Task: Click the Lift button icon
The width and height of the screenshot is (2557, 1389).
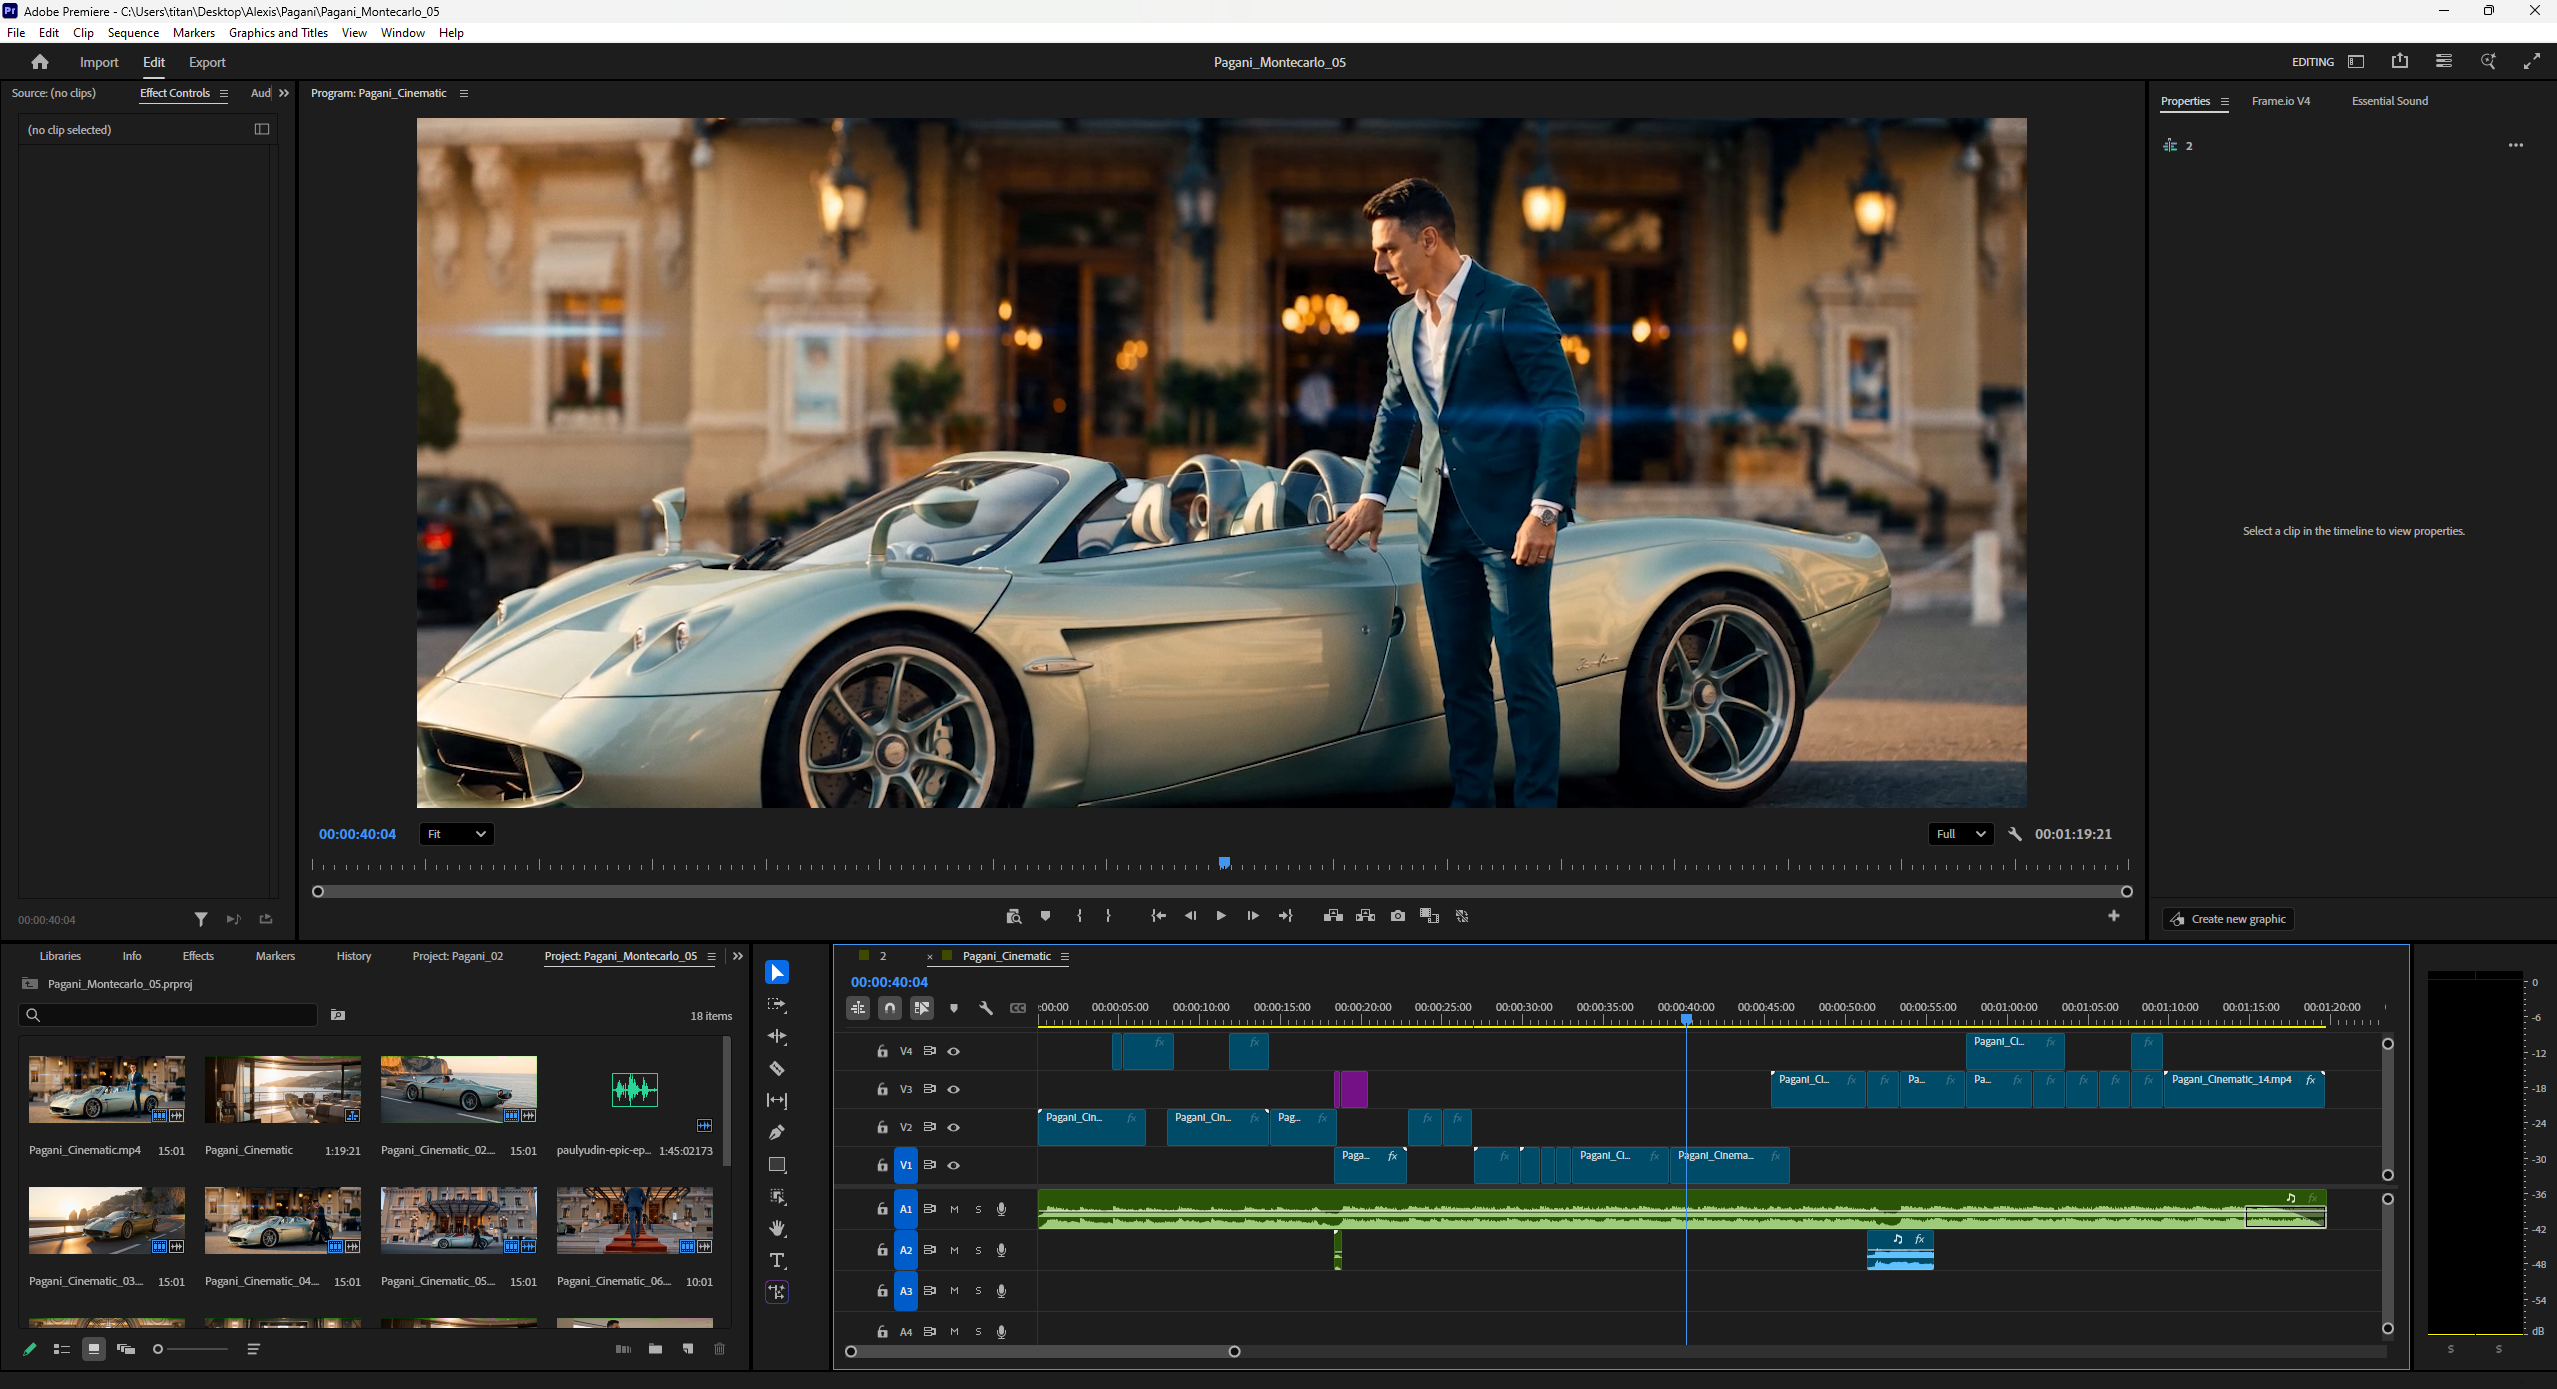Action: click(x=1333, y=916)
